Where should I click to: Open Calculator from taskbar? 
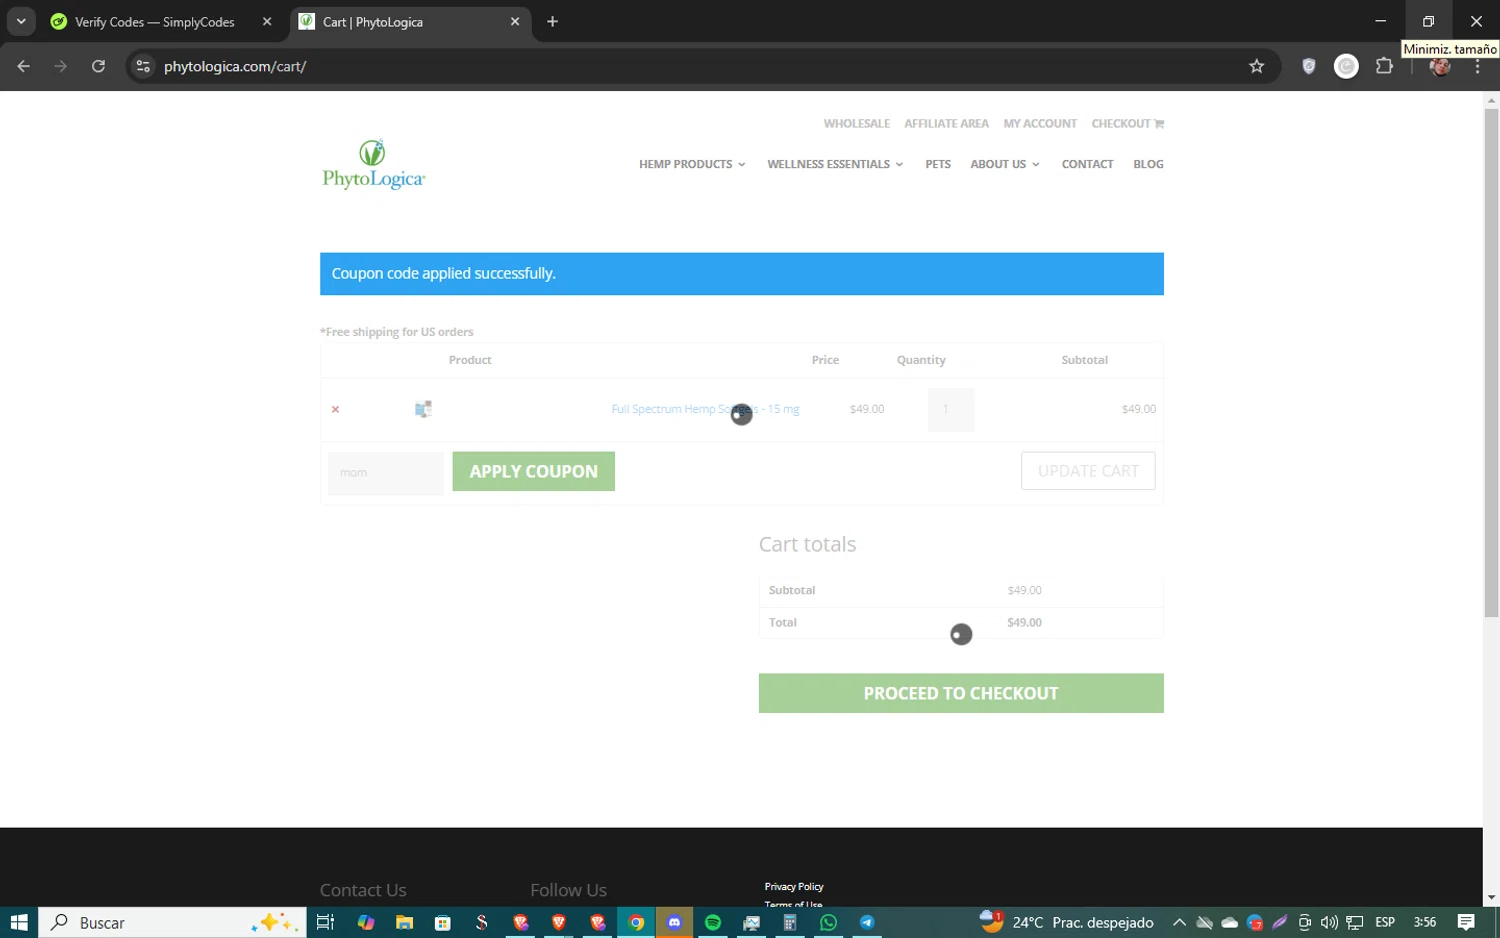(x=789, y=922)
